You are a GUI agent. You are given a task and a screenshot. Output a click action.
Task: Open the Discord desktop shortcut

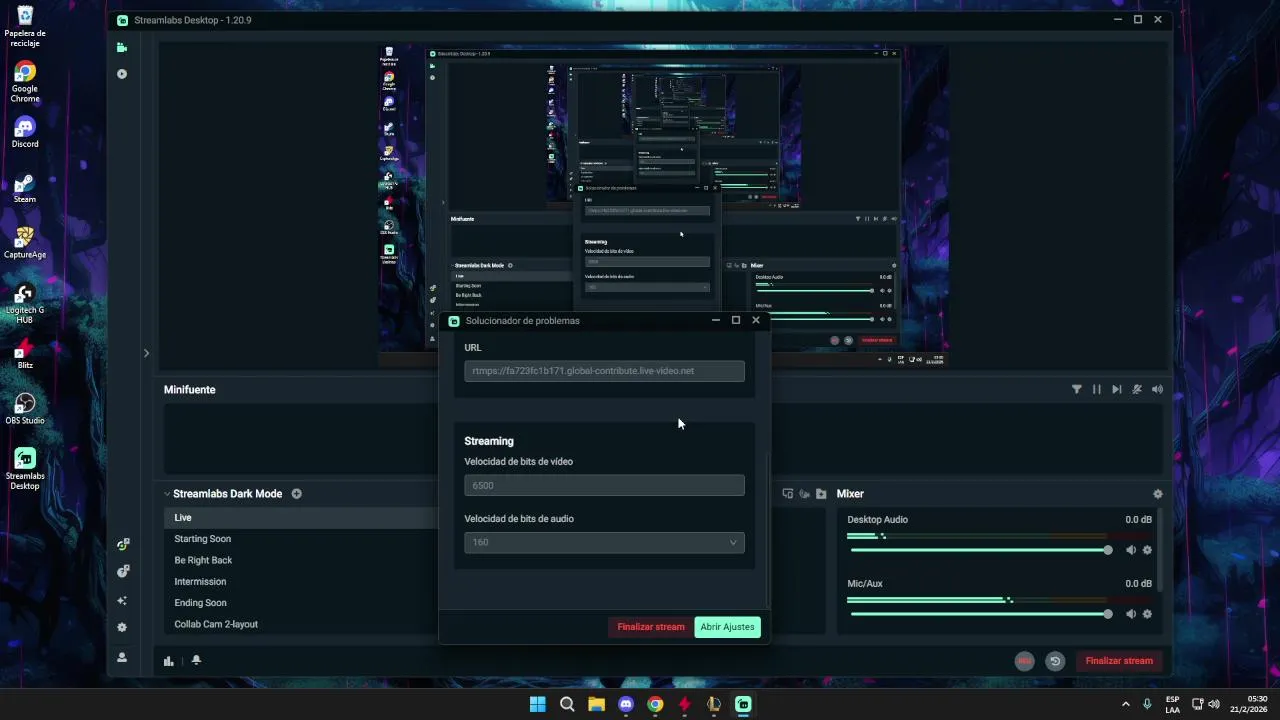click(x=25, y=132)
